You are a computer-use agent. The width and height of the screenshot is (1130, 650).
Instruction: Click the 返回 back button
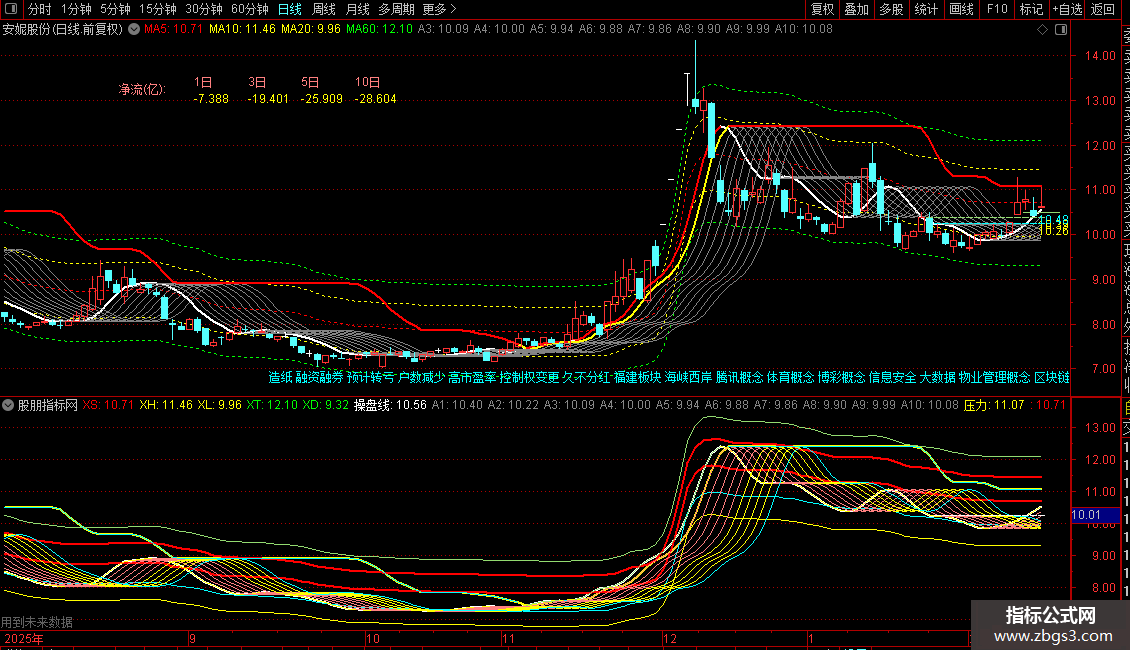pos(1103,9)
